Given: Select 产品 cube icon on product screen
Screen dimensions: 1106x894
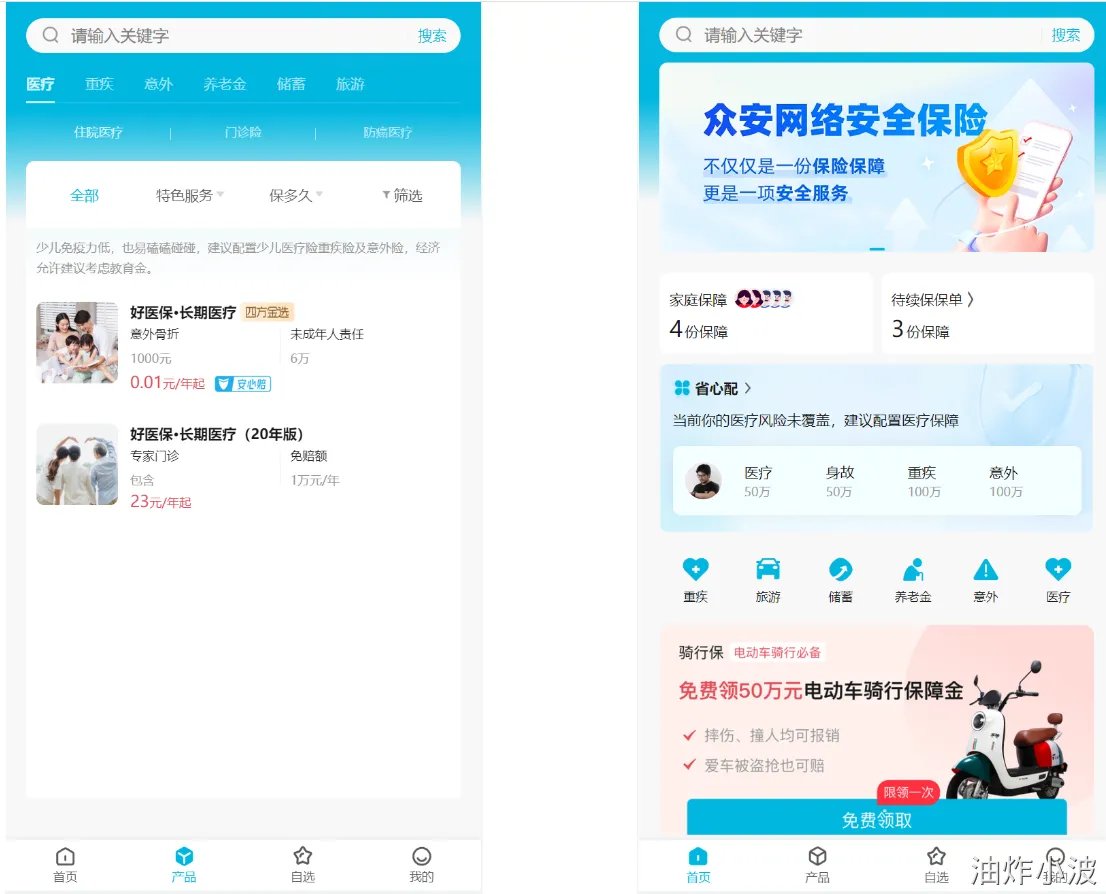Looking at the screenshot, I should pyautogui.click(x=184, y=856).
